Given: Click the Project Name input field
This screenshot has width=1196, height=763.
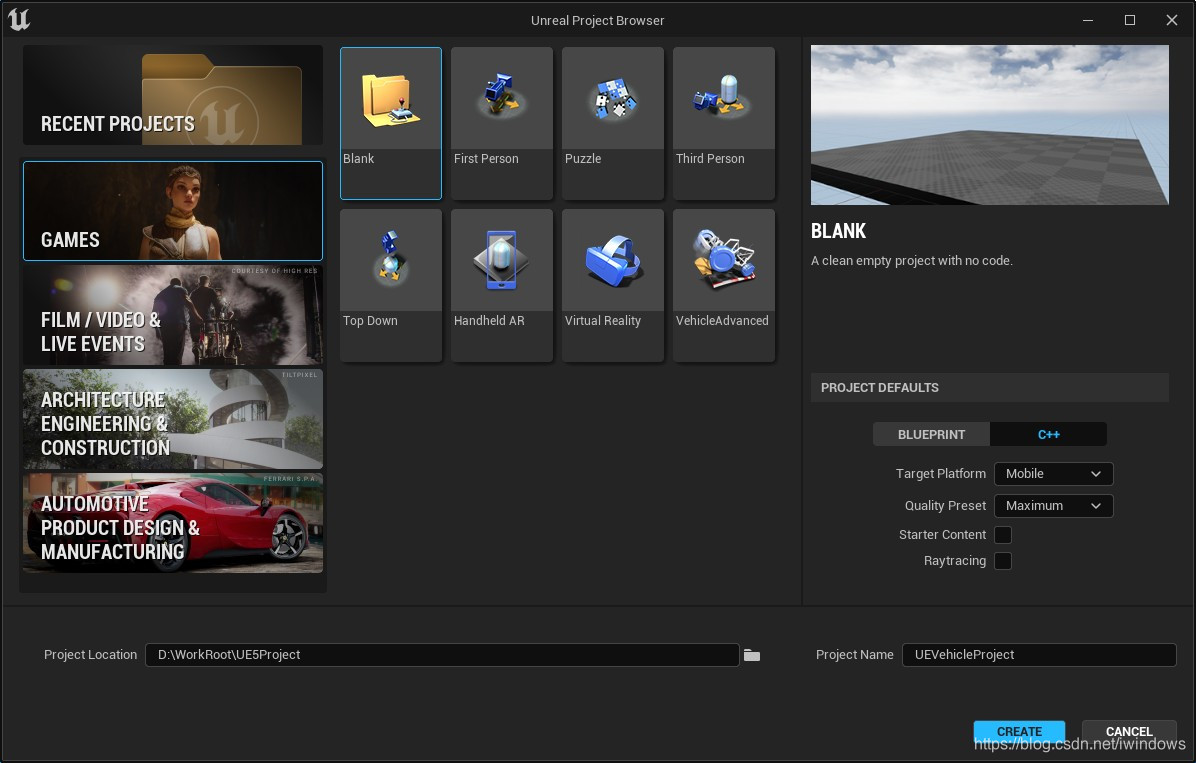Looking at the screenshot, I should pos(1039,655).
